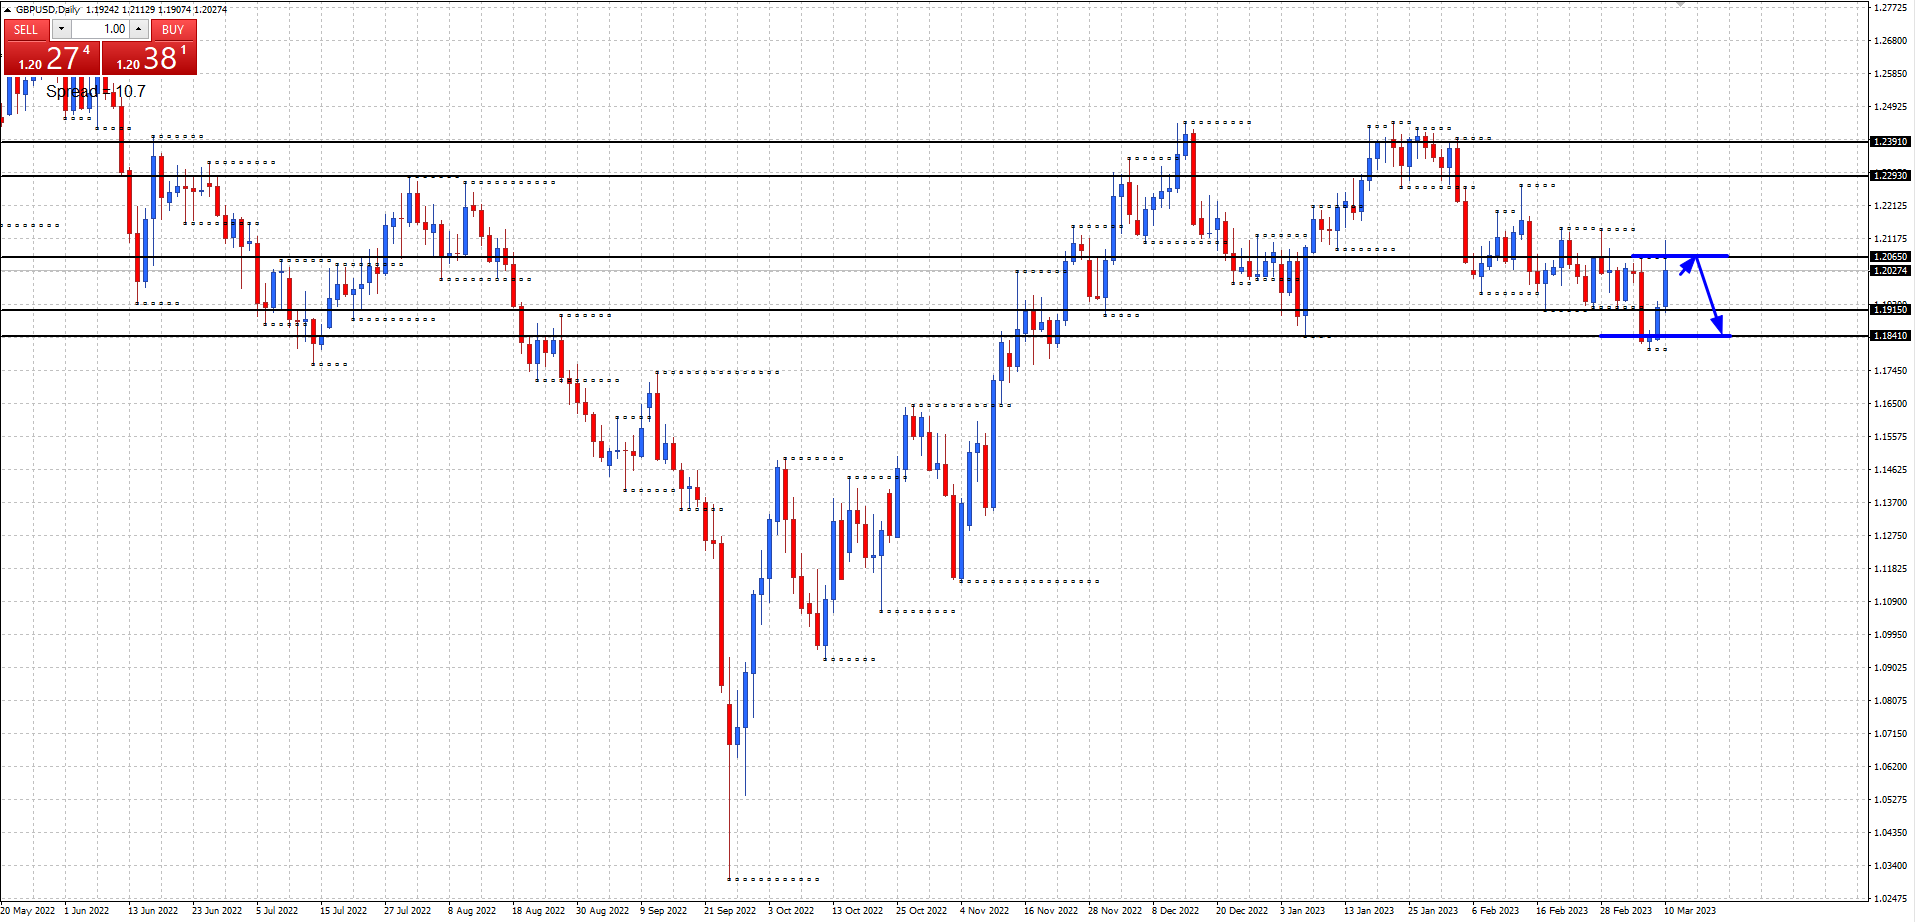Screen dimensions: 1916x922
Task: Select the short blue upward arrow
Action: tap(1687, 266)
